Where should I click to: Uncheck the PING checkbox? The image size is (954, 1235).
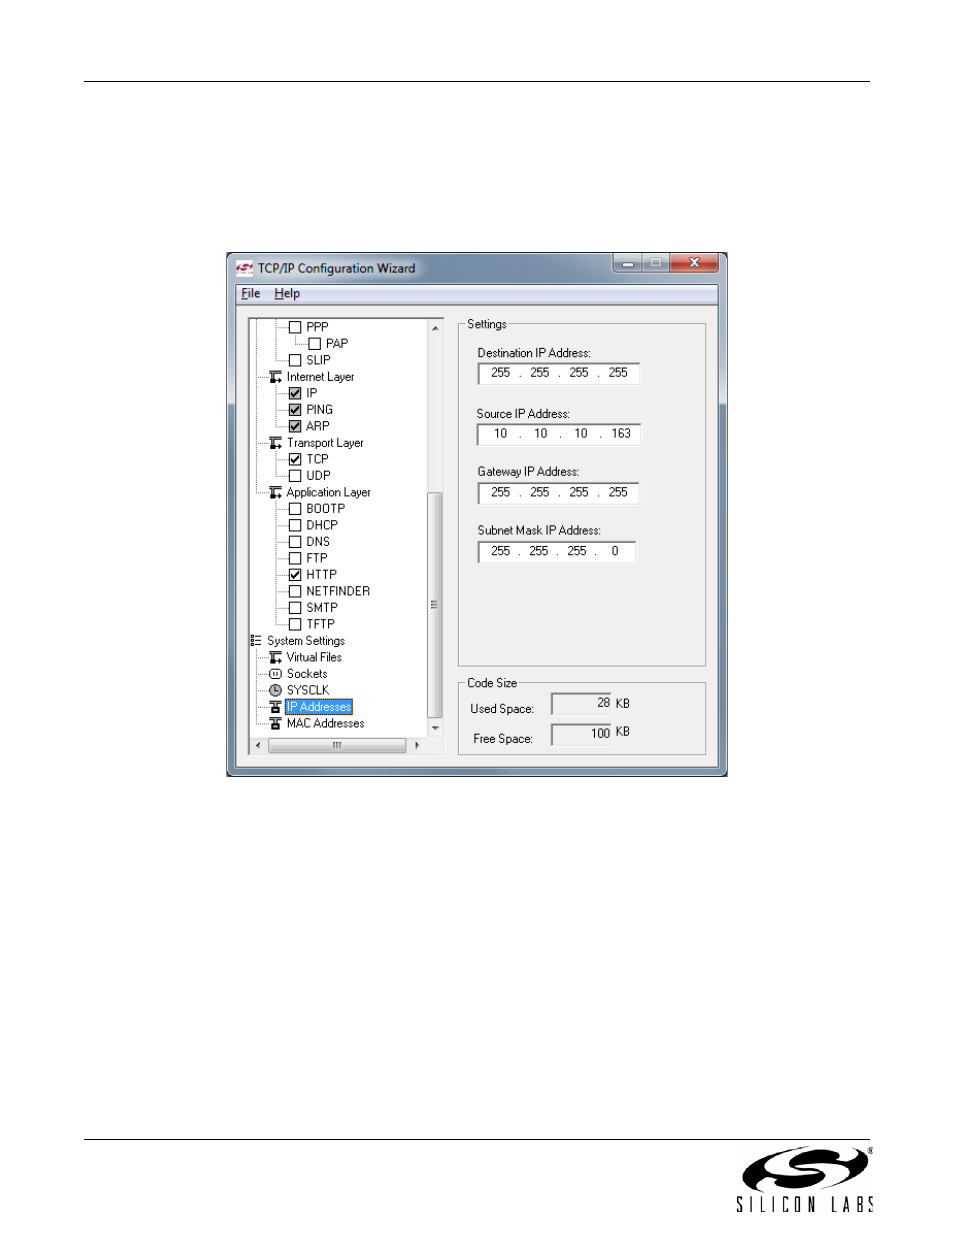tap(295, 410)
